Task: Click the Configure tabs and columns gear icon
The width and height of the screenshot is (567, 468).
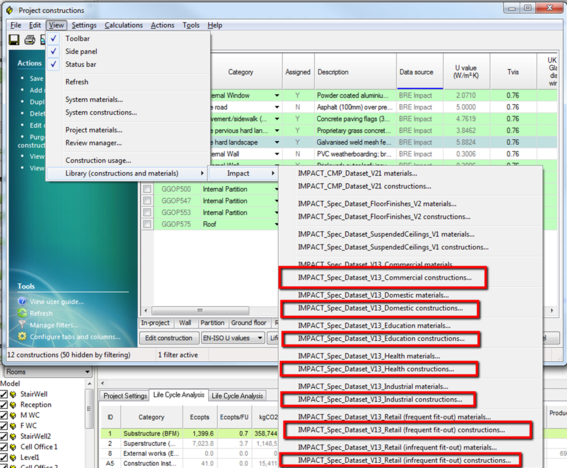Action: tap(22, 336)
